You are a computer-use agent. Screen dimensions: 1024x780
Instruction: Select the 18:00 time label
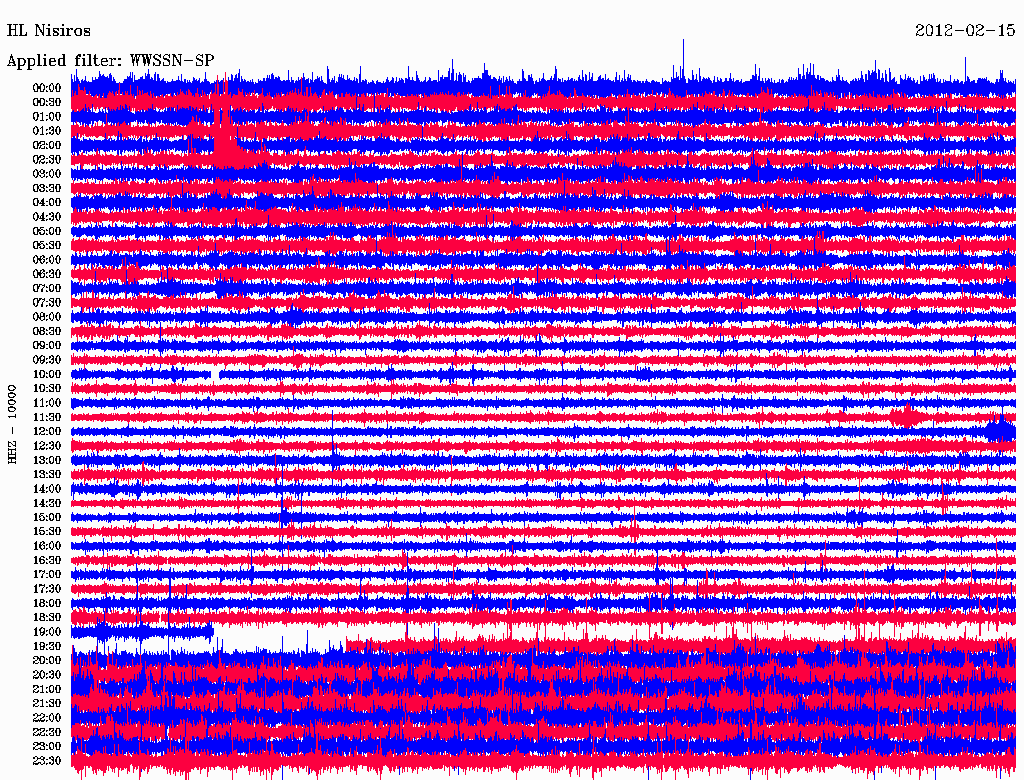[x=47, y=604]
